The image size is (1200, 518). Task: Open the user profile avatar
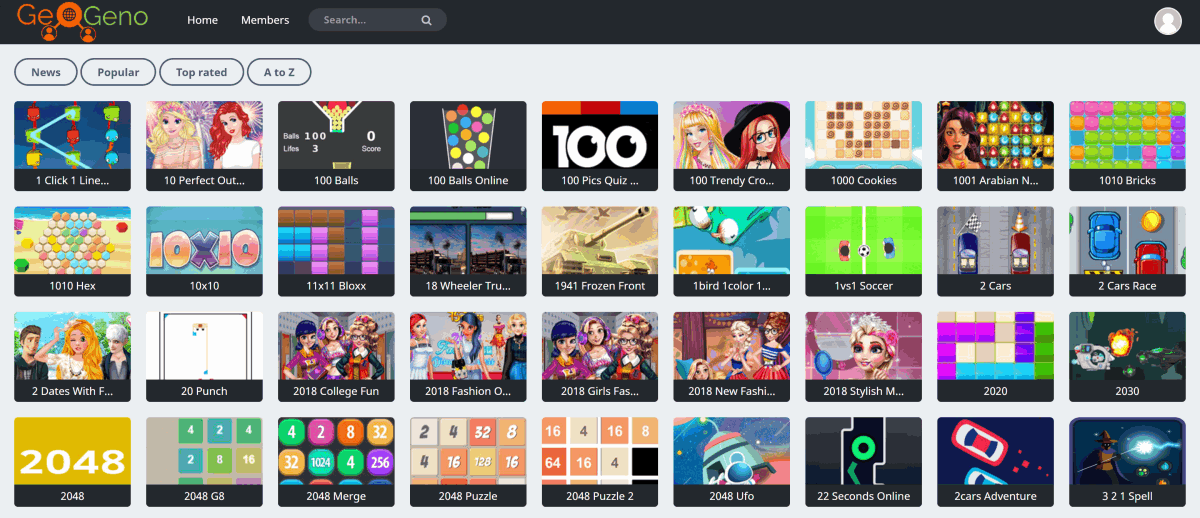1167,20
